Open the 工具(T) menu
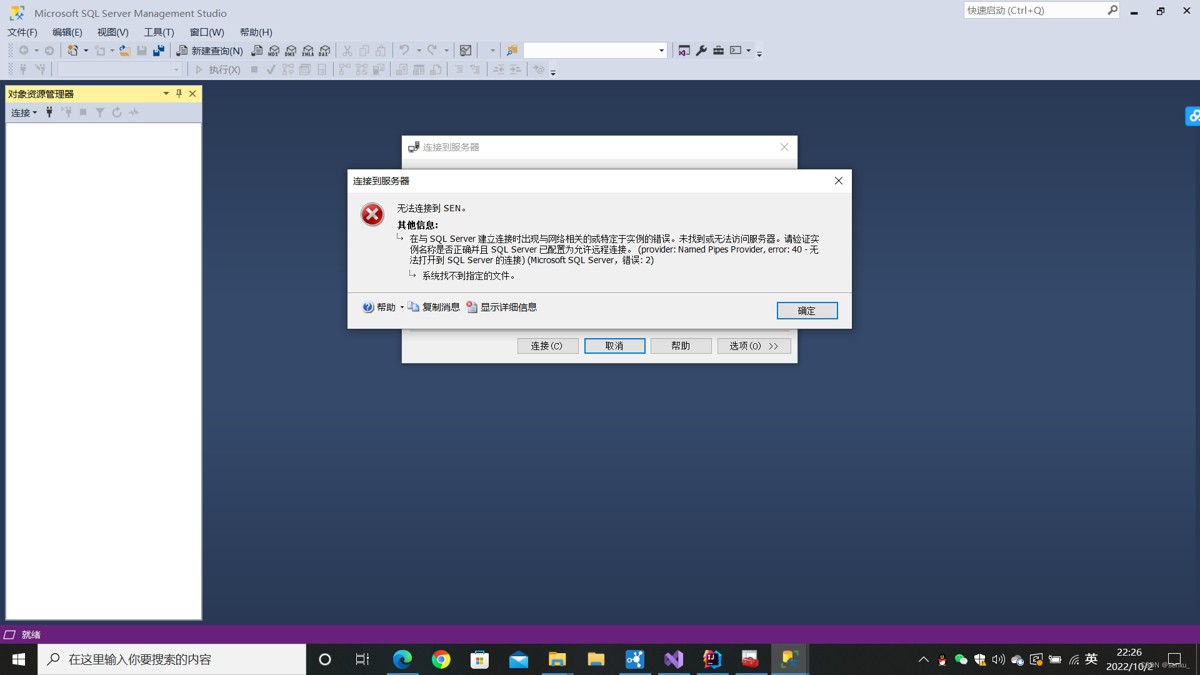1200x675 pixels. click(158, 32)
